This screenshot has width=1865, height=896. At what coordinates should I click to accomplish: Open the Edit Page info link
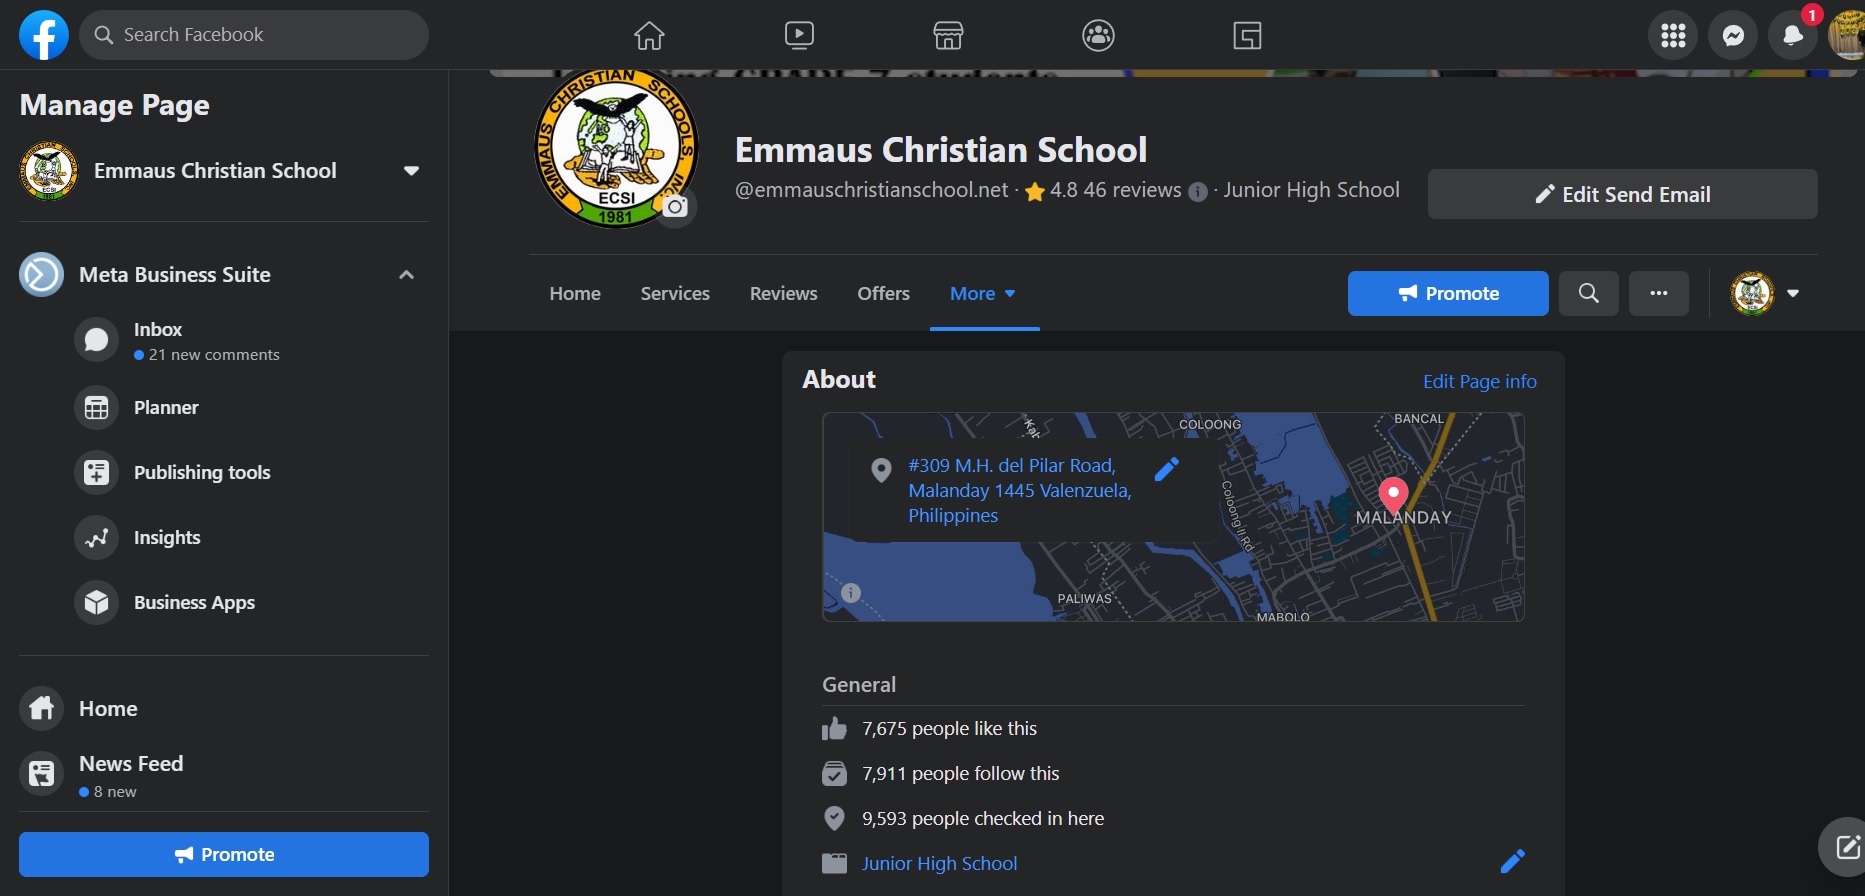pos(1479,381)
